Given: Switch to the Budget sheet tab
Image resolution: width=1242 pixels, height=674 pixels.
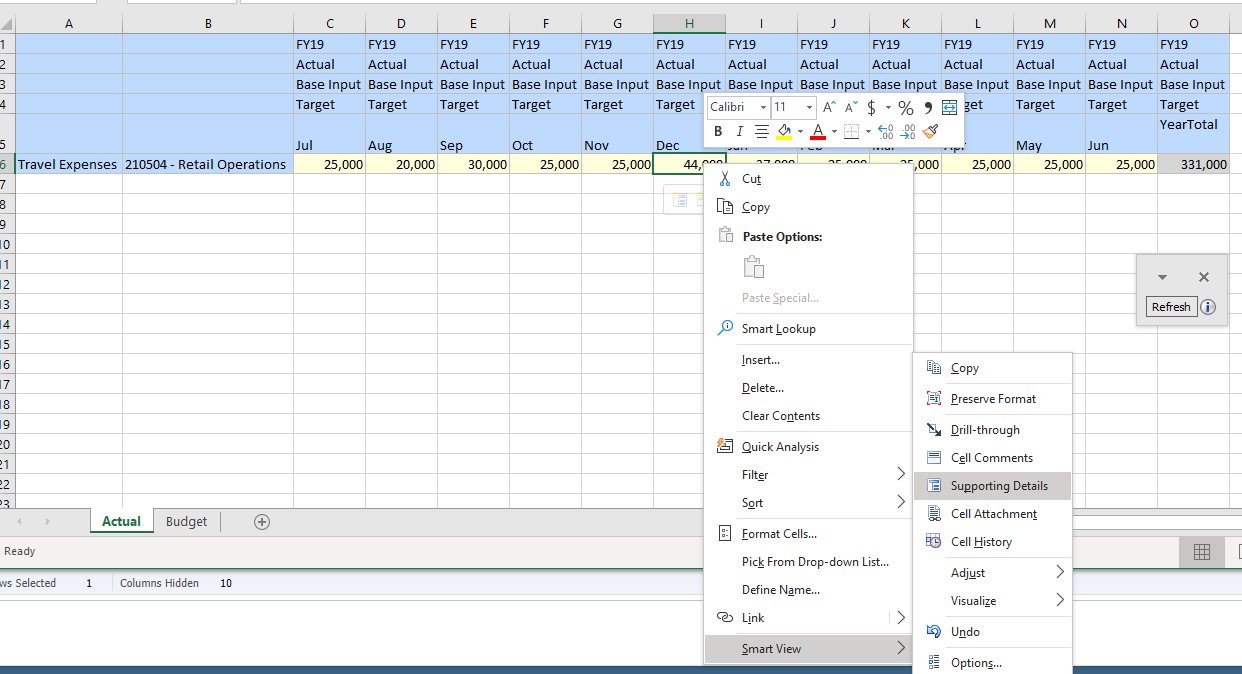Looking at the screenshot, I should (187, 521).
